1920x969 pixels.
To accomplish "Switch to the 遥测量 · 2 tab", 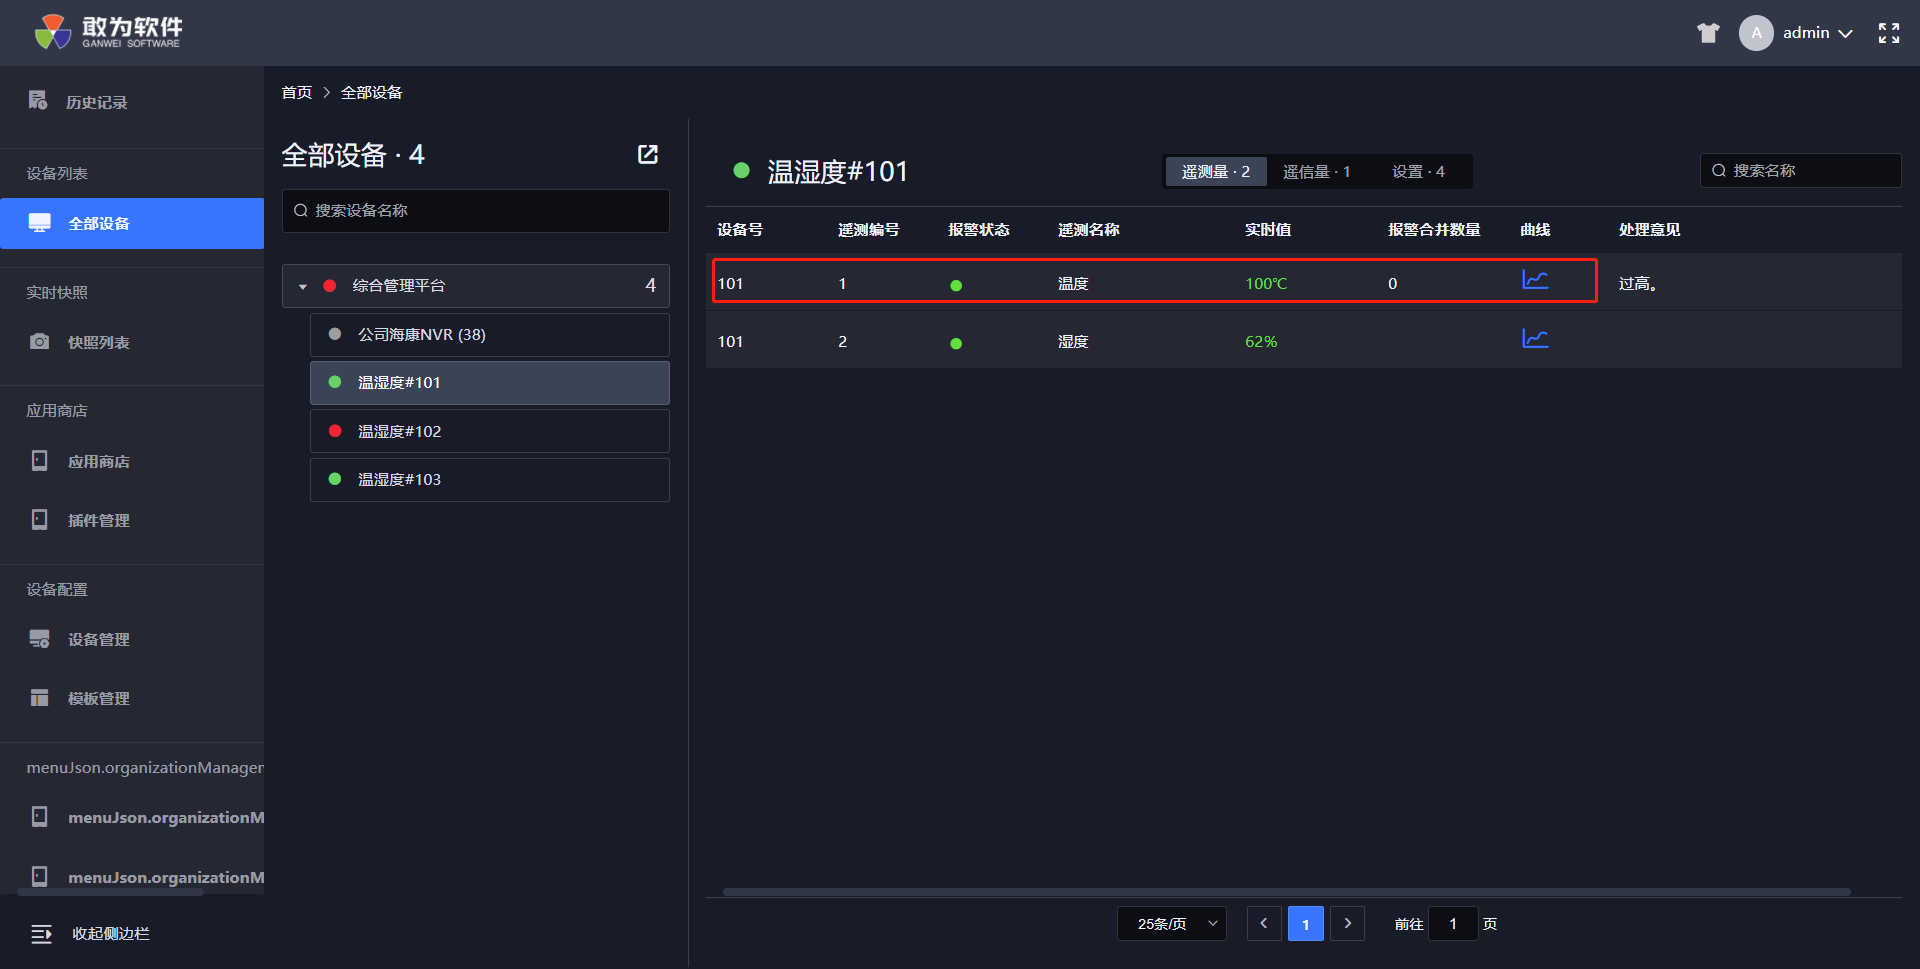I will coord(1216,172).
